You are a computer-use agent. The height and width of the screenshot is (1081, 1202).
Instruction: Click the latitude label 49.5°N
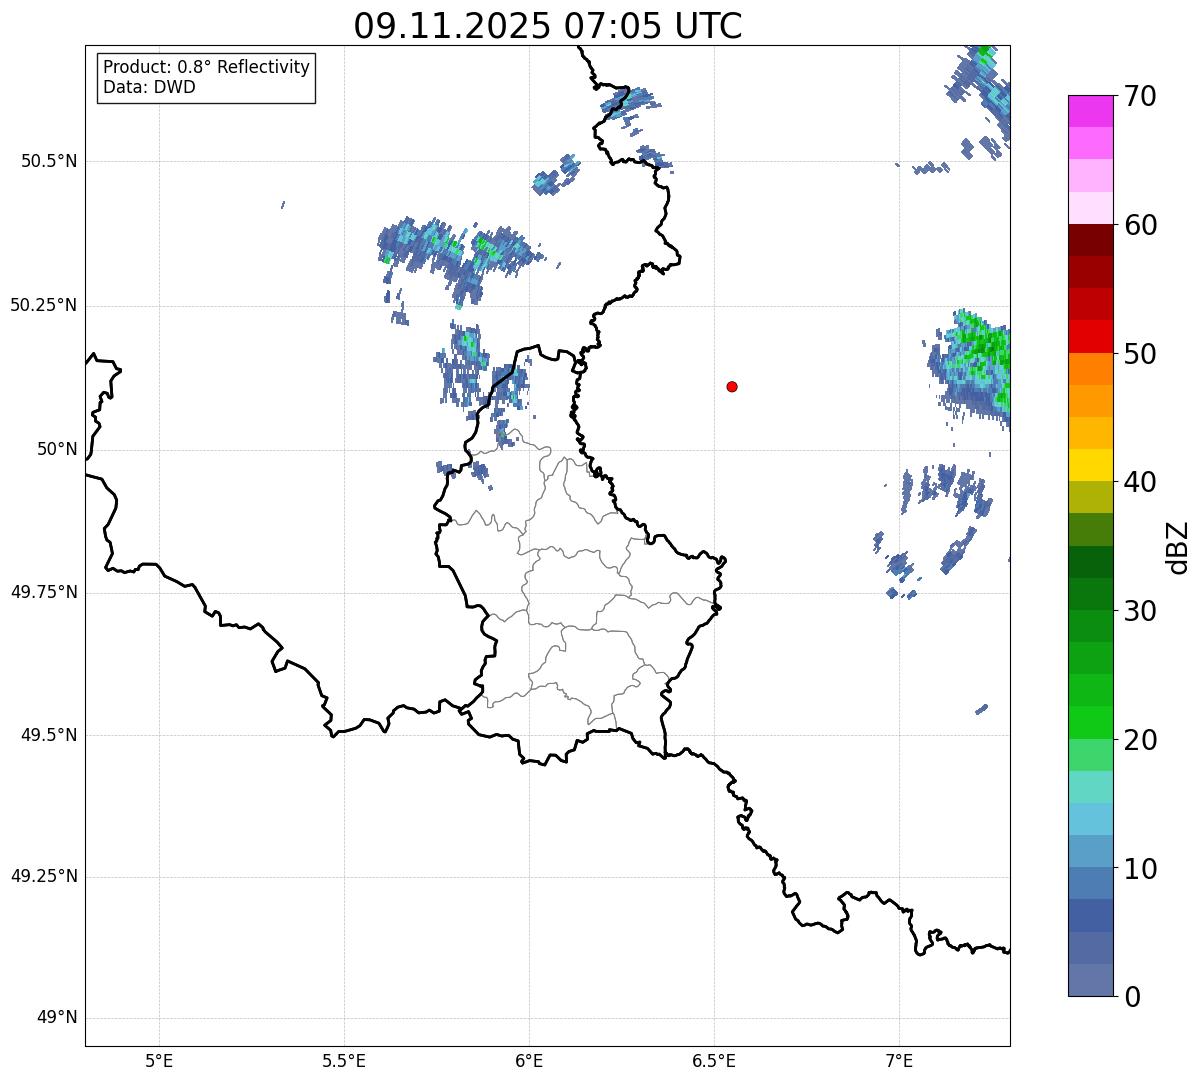click(49, 735)
